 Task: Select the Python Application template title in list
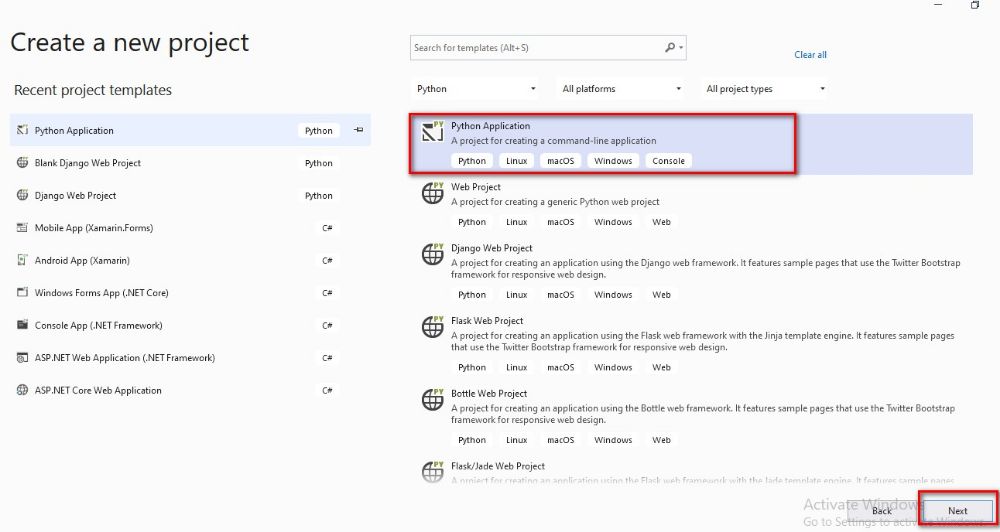coord(490,126)
